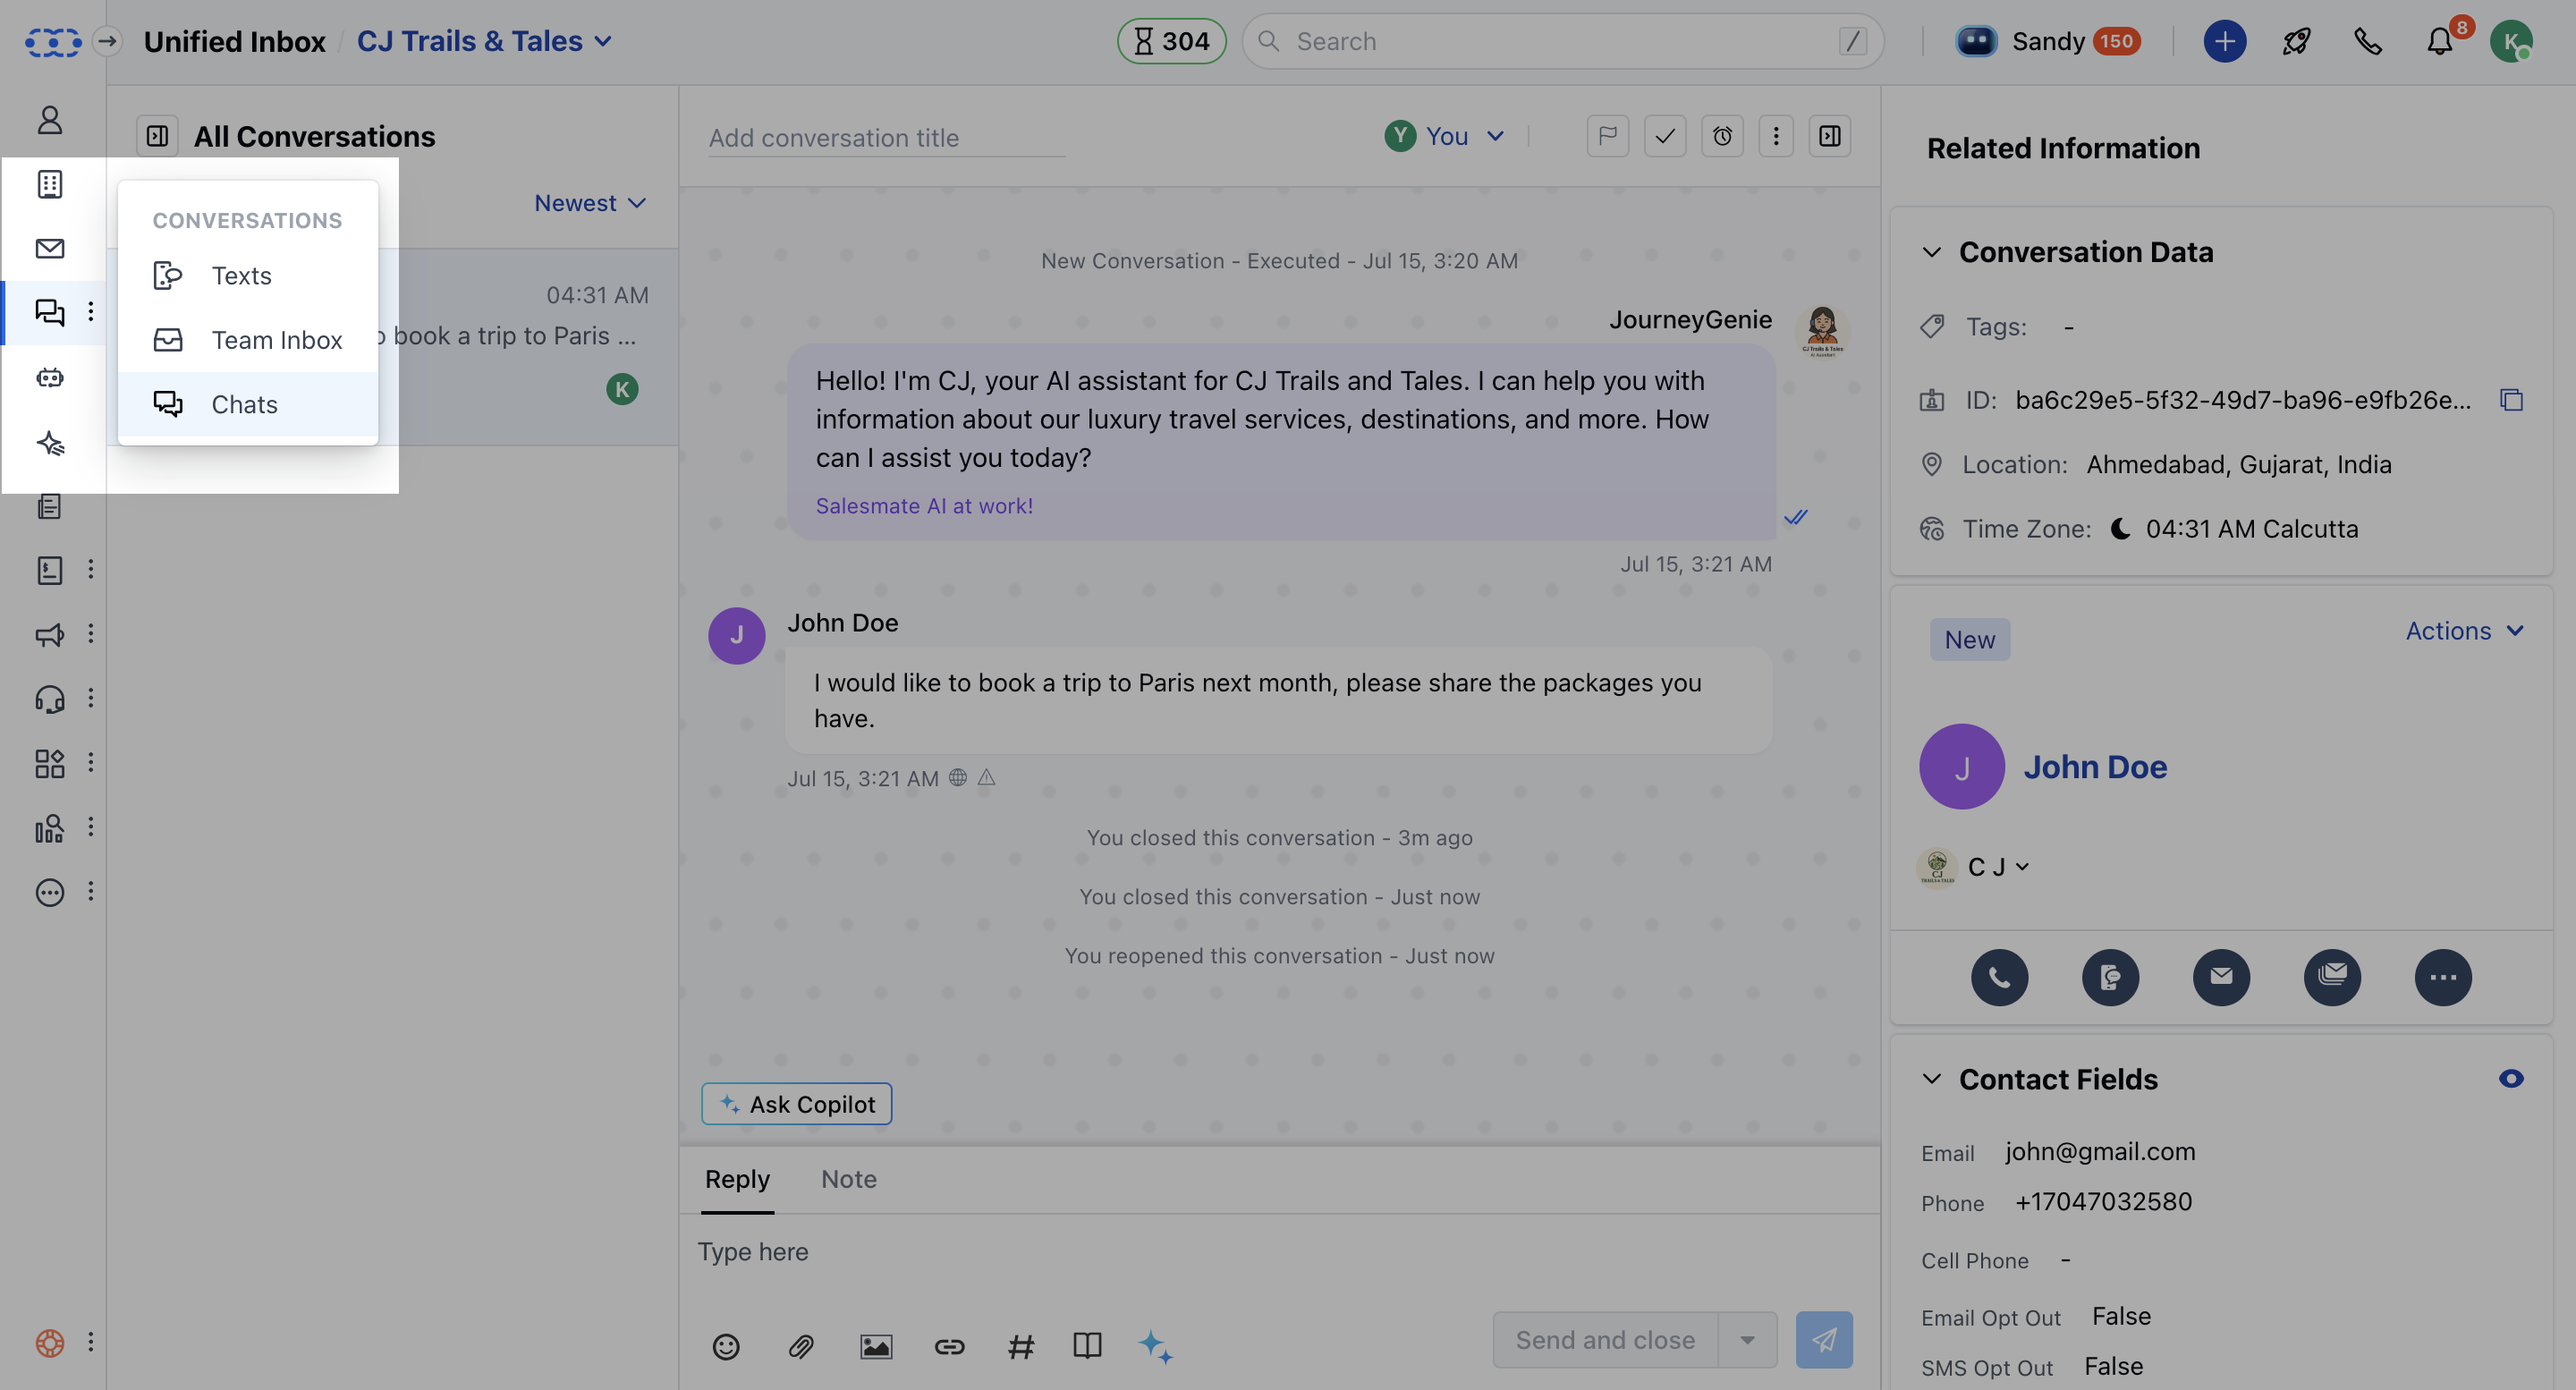This screenshot has width=2576, height=1390.
Task: Attach a file to the reply
Action: click(801, 1346)
